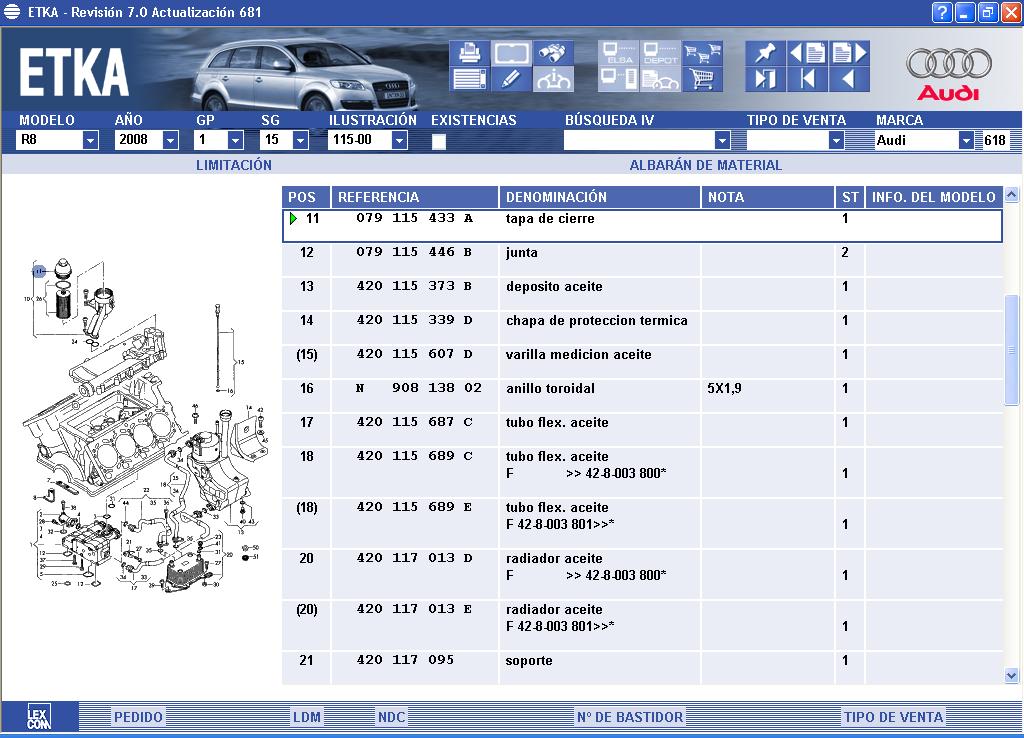The height and width of the screenshot is (738, 1024).
Task: Select reference '420 117 013 E'
Action: click(x=414, y=609)
